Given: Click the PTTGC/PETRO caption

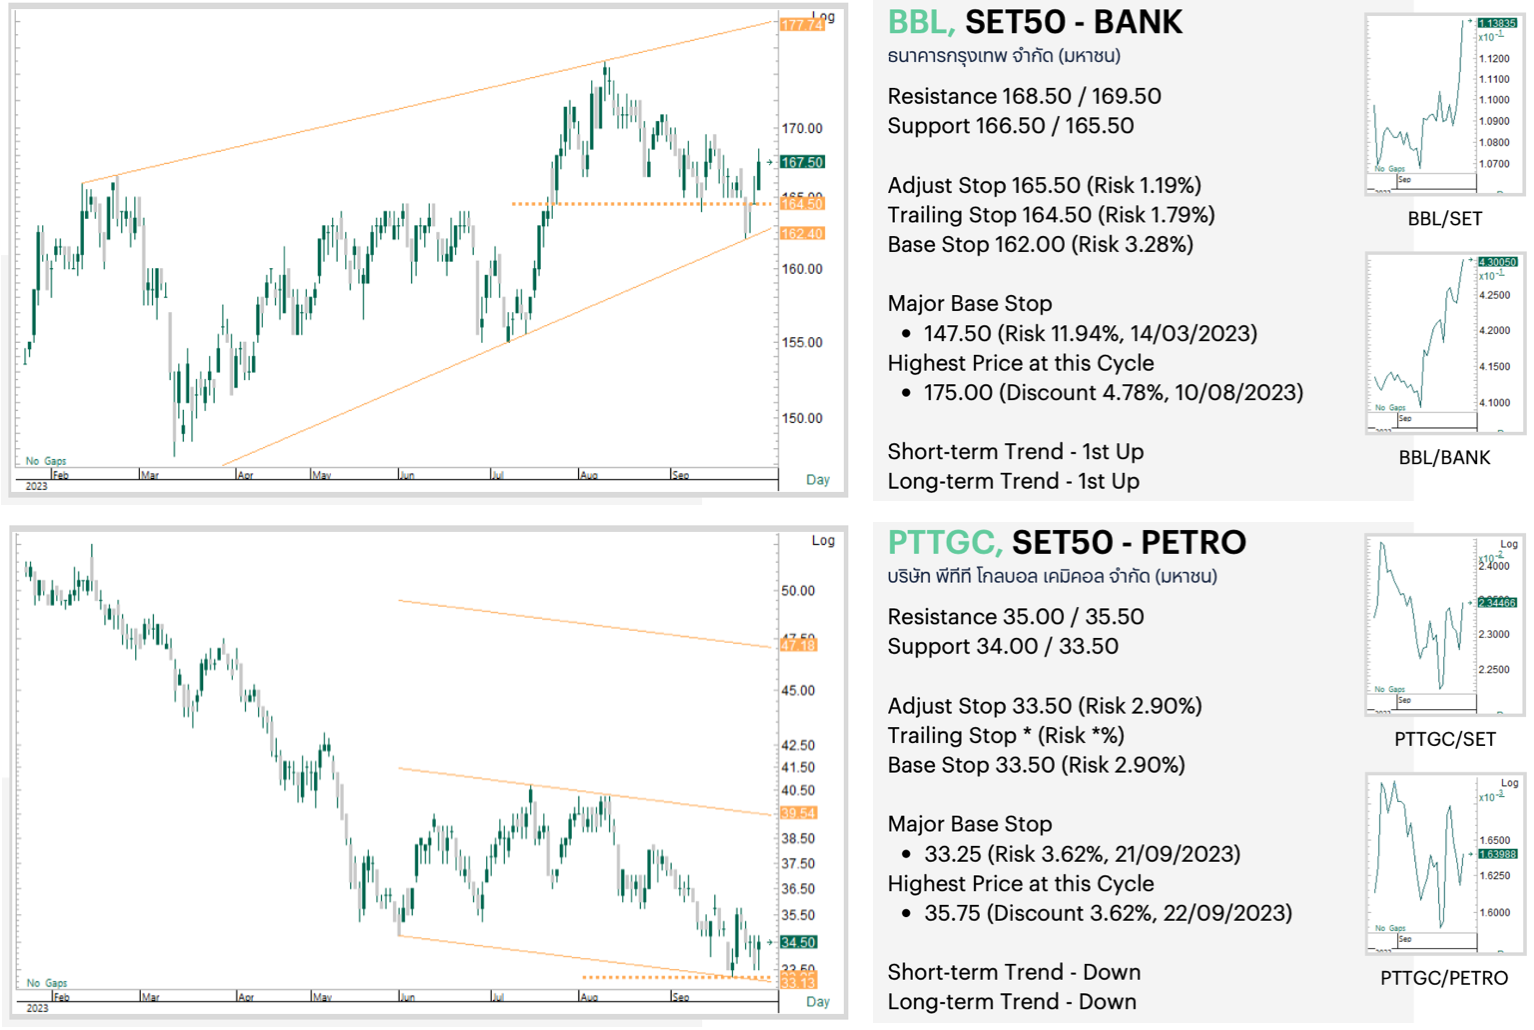Looking at the screenshot, I should pos(1444,979).
